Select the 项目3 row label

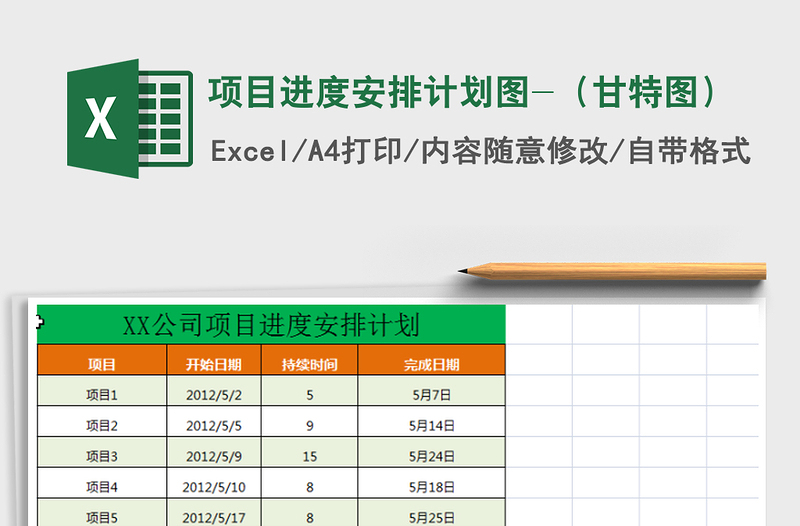pyautogui.click(x=101, y=457)
